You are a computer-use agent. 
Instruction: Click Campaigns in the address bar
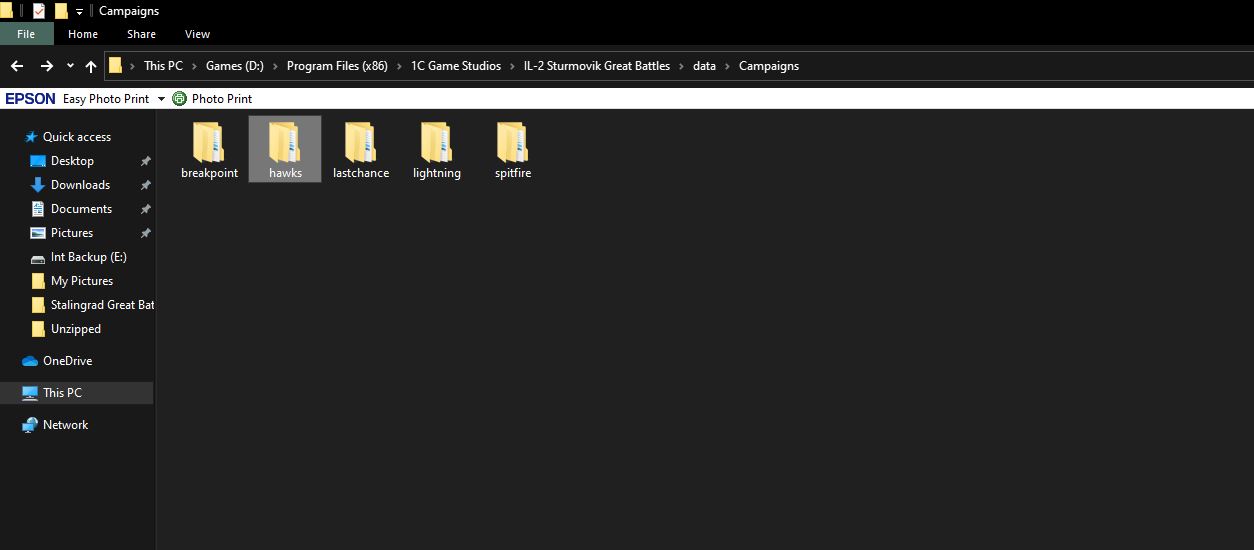[x=769, y=66]
